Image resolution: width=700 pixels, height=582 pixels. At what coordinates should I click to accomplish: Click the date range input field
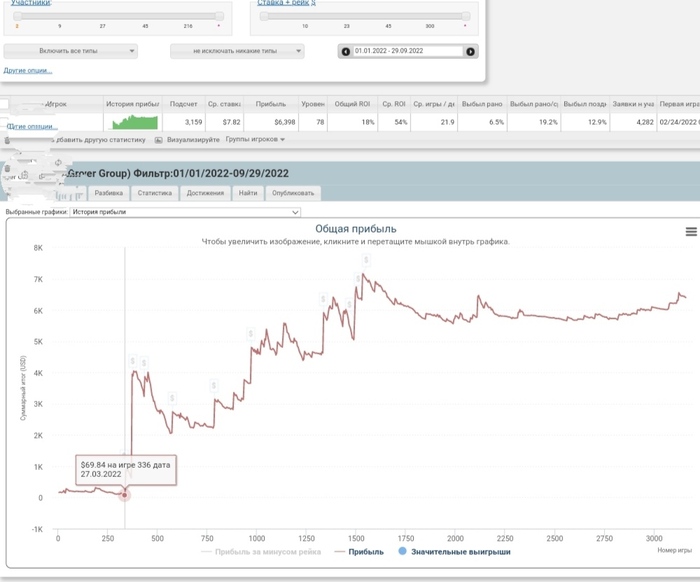tap(408, 51)
